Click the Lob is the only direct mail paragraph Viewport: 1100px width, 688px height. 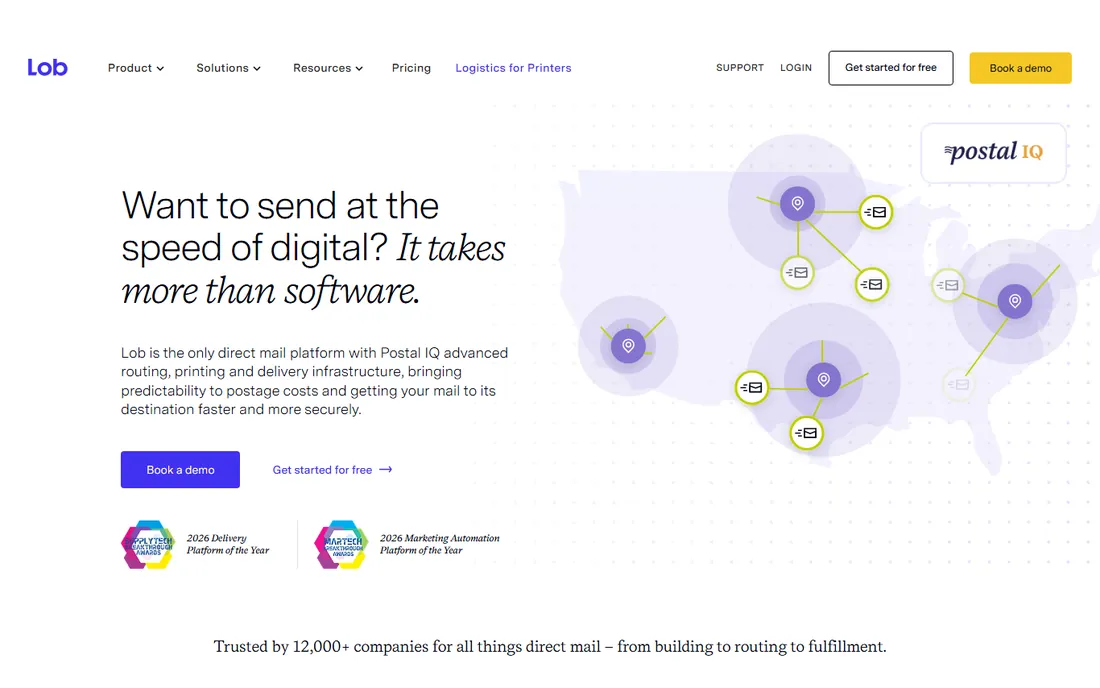click(x=314, y=381)
